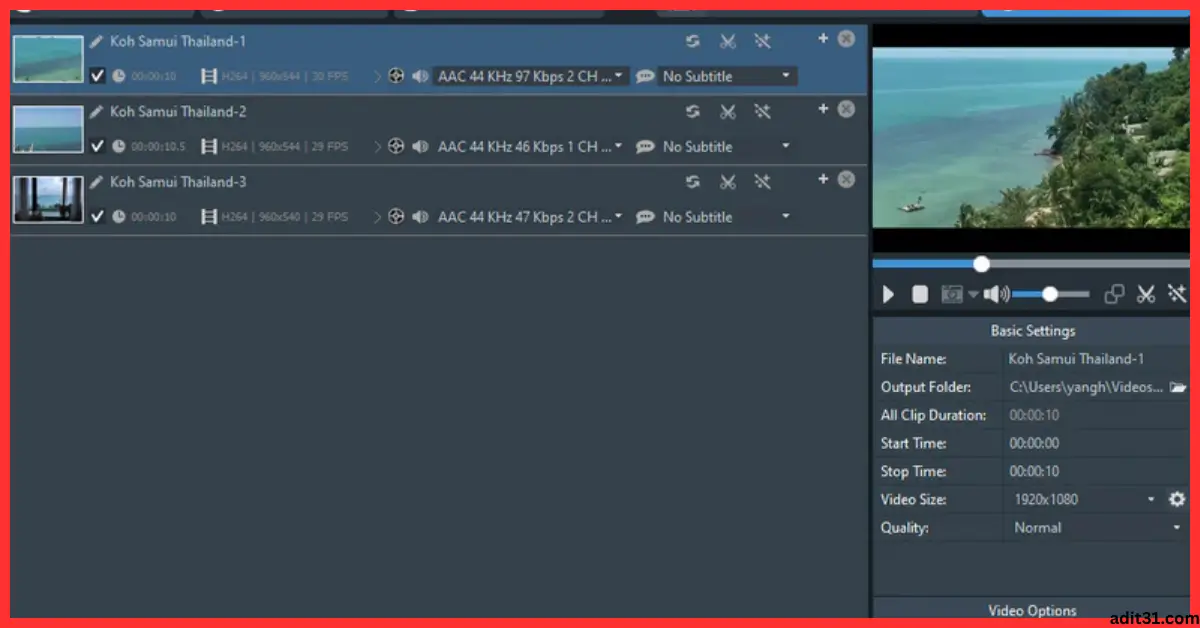Expand the Video Options section
The height and width of the screenshot is (628, 1200).
click(1032, 609)
